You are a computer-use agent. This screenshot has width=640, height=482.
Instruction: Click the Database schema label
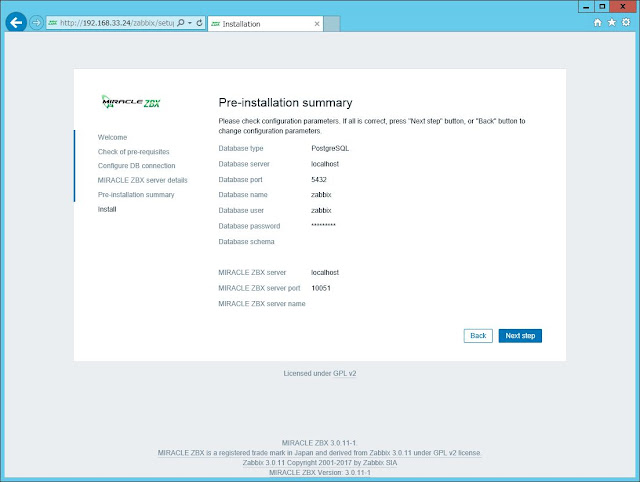(x=246, y=242)
